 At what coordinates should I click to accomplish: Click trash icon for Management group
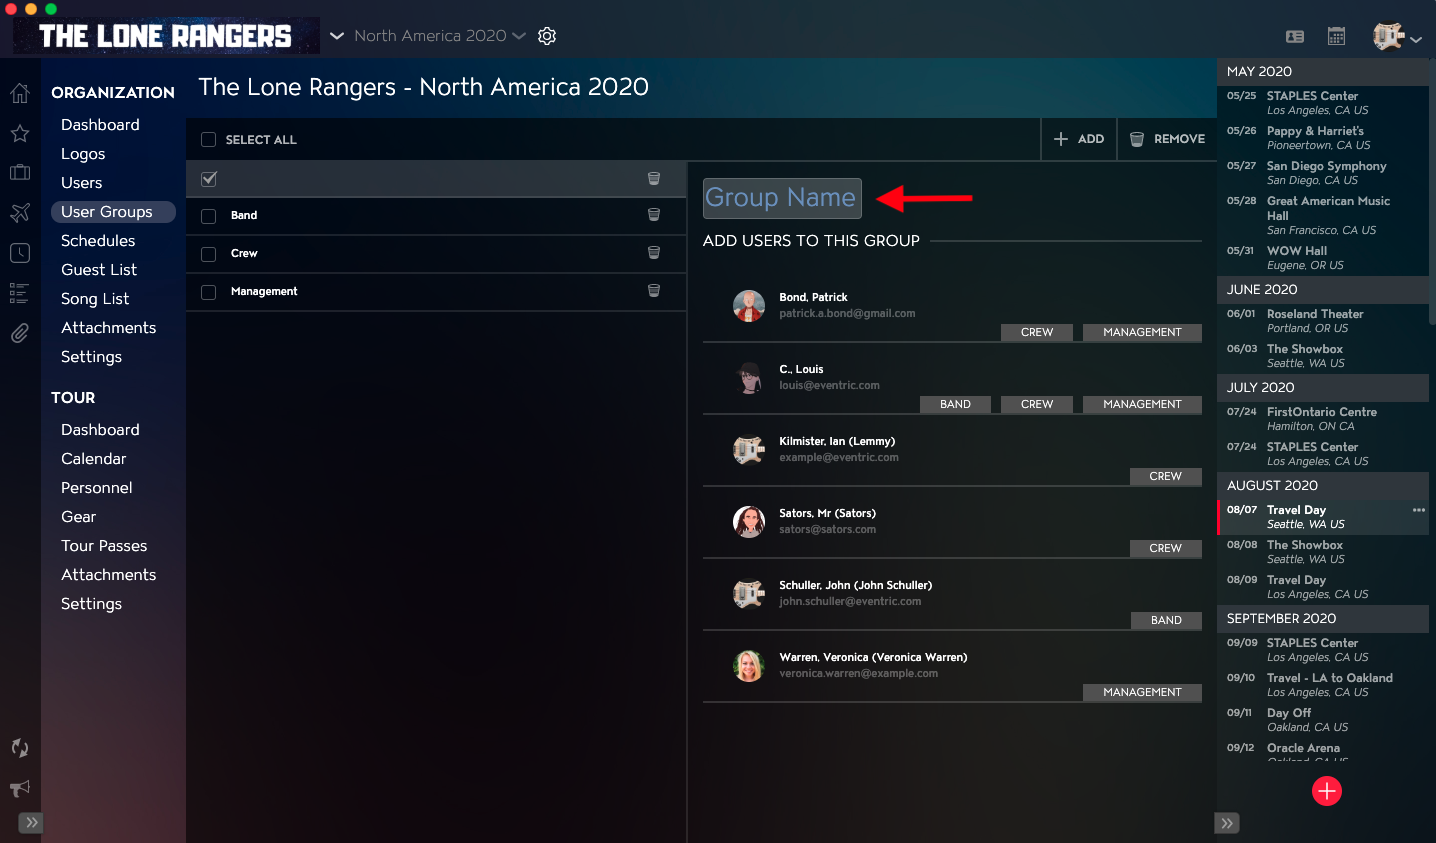(654, 290)
